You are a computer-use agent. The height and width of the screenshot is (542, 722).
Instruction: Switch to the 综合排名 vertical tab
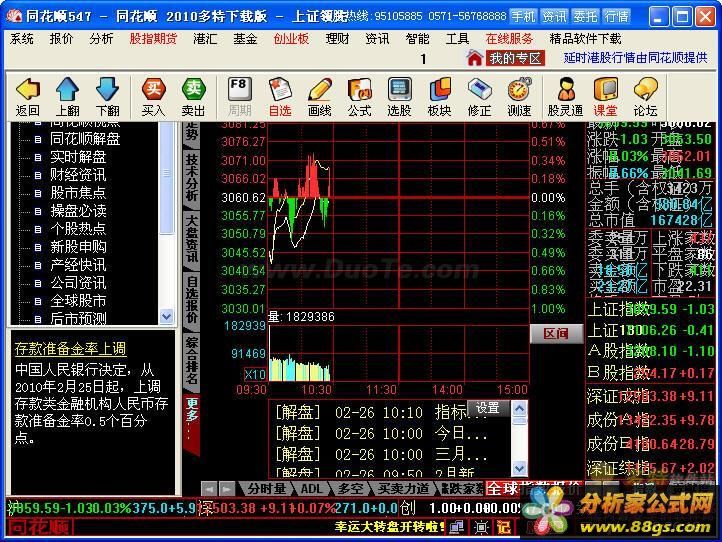[x=192, y=361]
